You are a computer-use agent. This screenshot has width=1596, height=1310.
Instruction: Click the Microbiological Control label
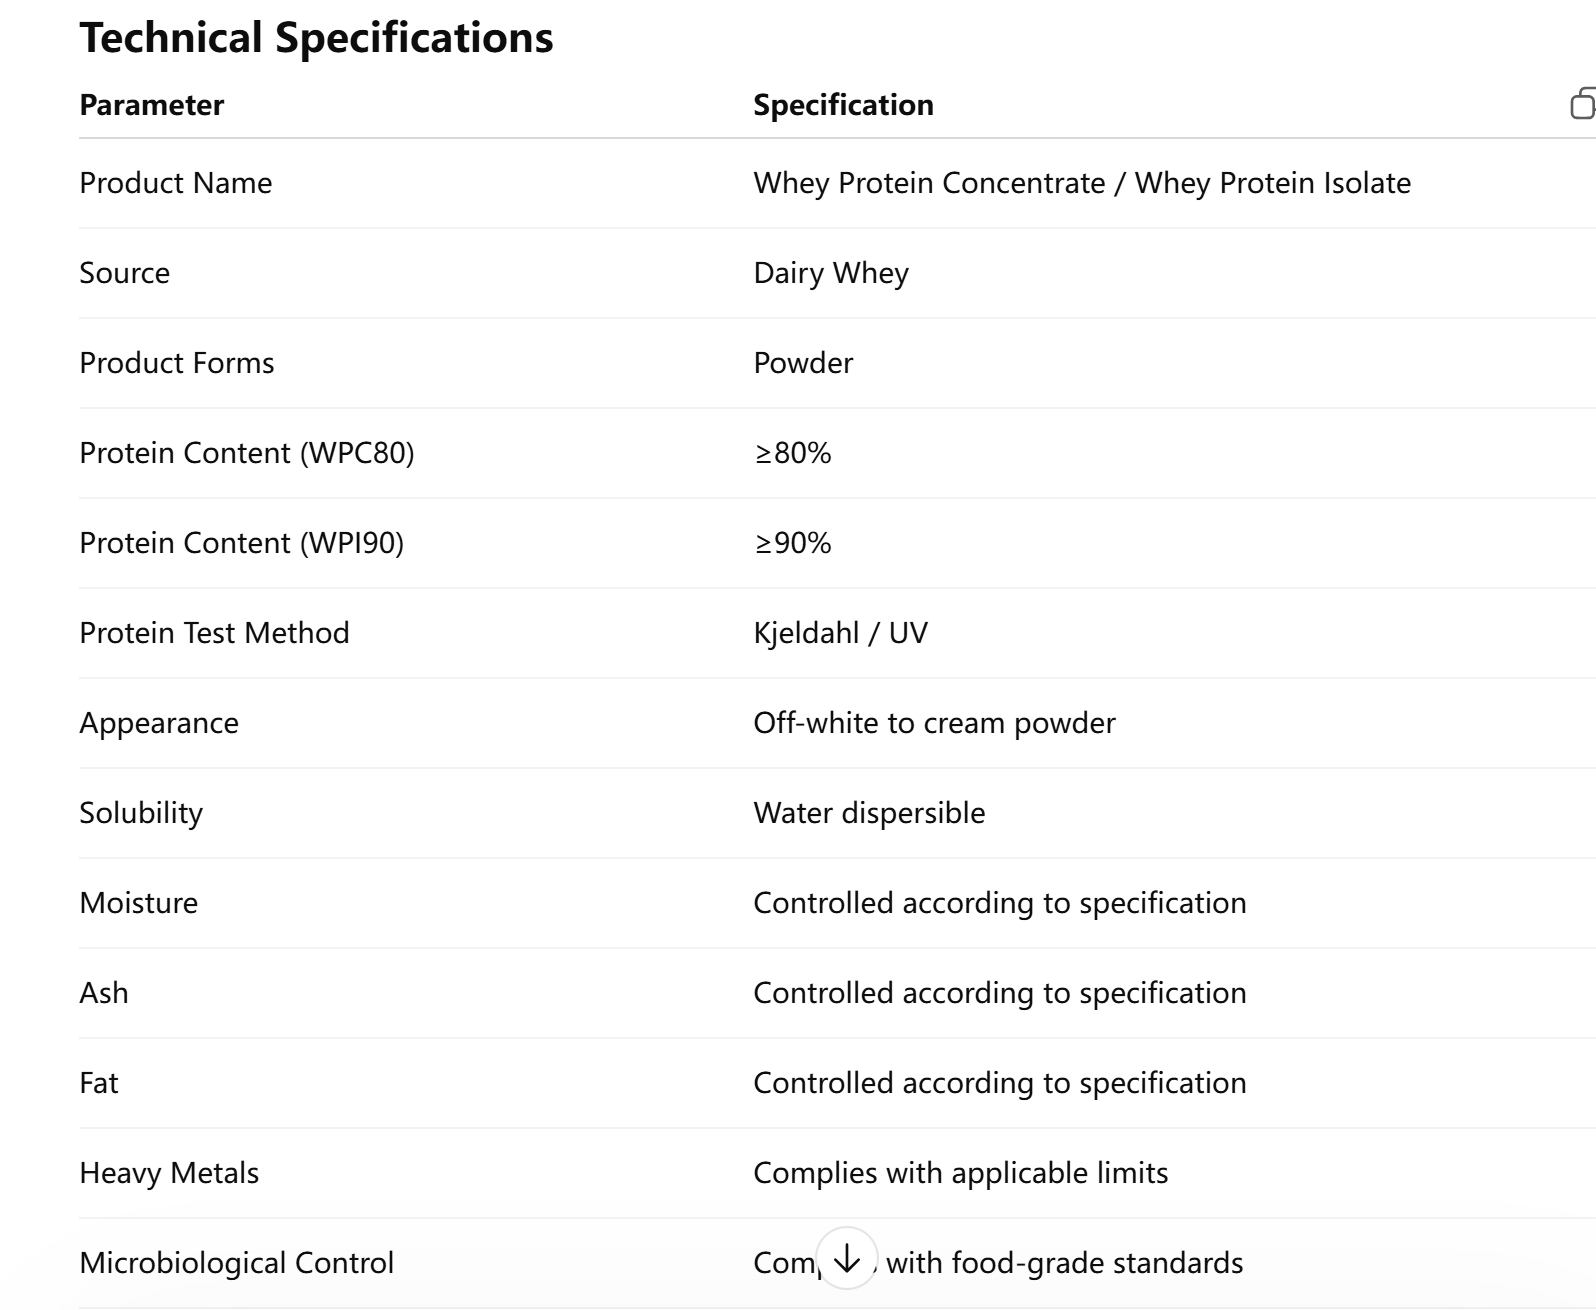(237, 1263)
